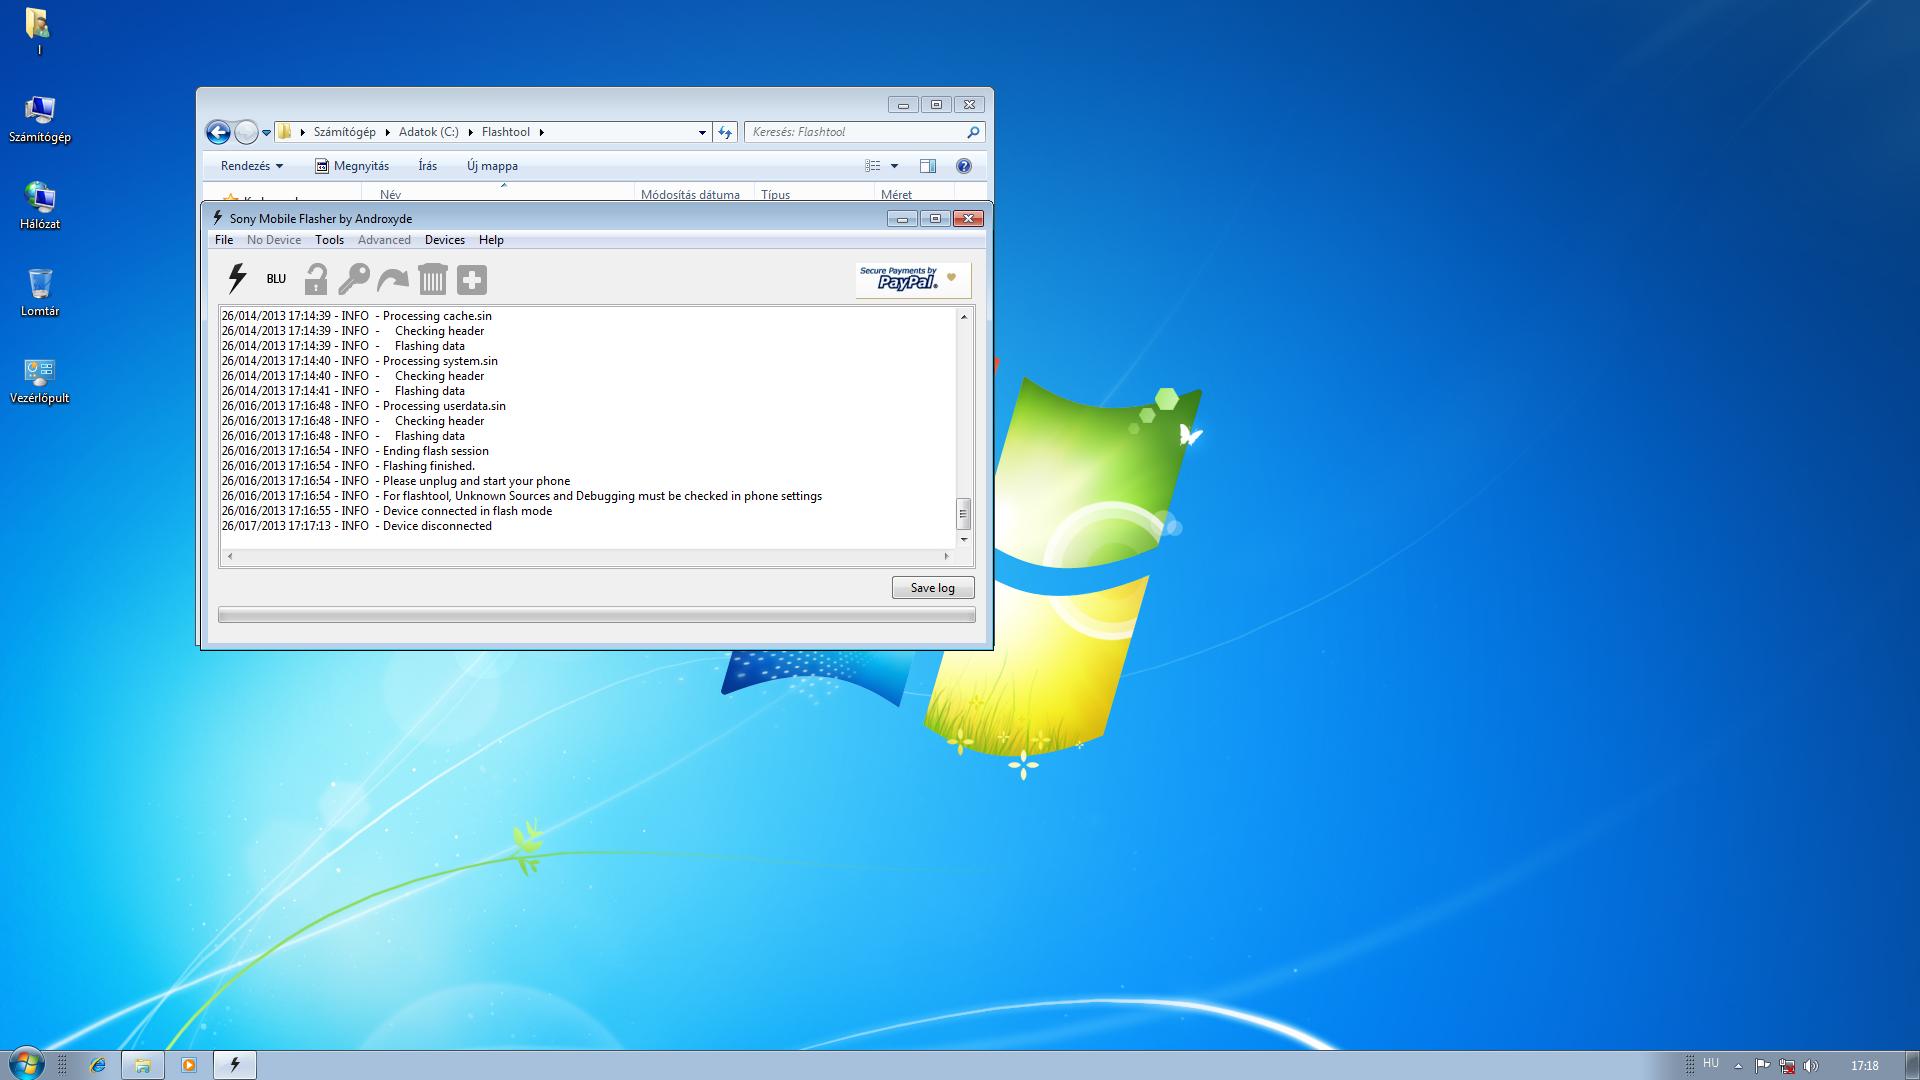
Task: Click Internet Explorer taskbar icon
Action: coord(98,1065)
